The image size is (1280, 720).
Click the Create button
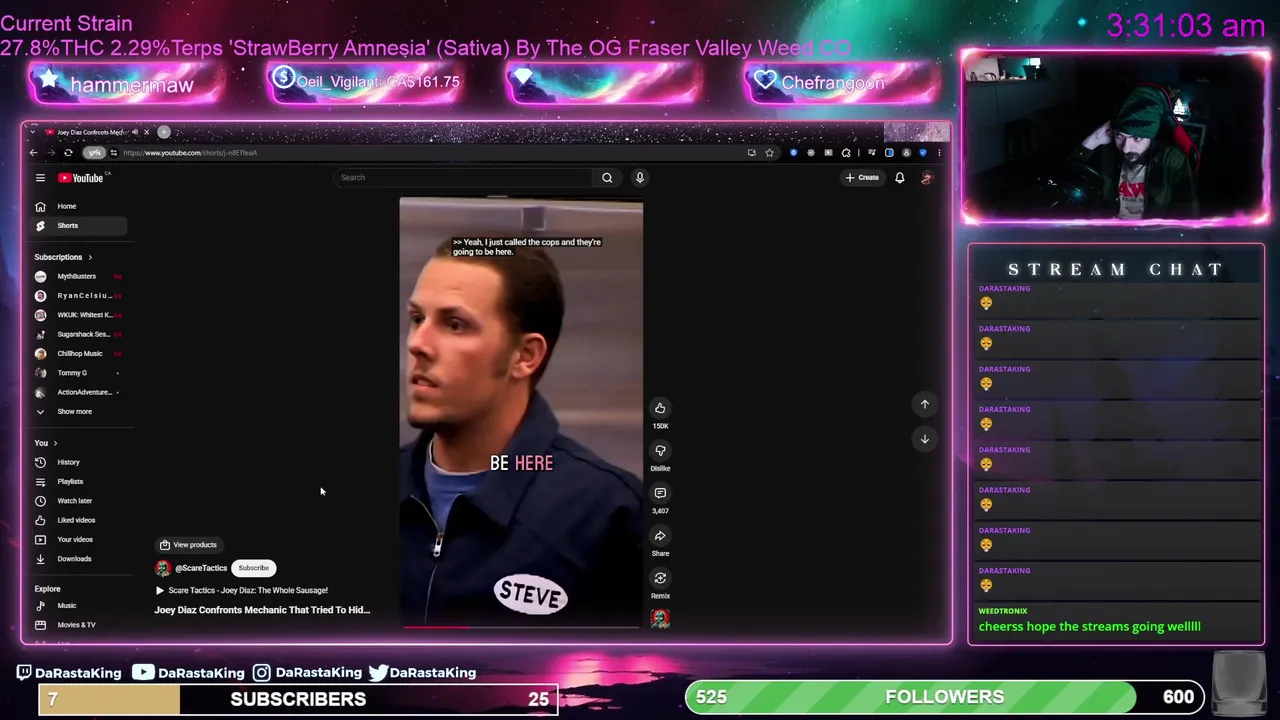(x=861, y=178)
